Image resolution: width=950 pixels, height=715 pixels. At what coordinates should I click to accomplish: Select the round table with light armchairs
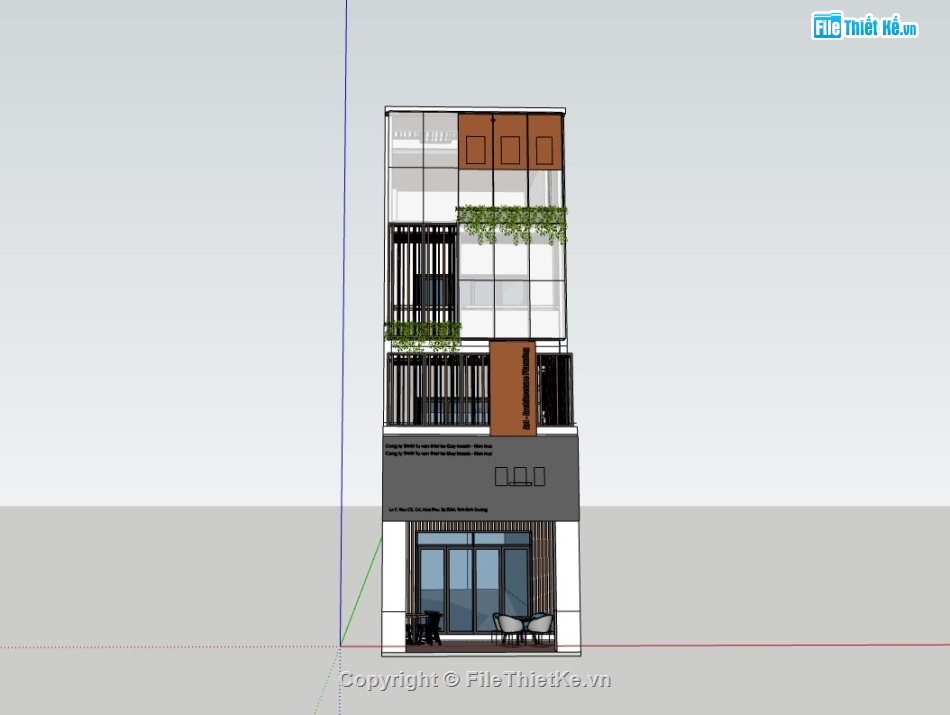(523, 628)
